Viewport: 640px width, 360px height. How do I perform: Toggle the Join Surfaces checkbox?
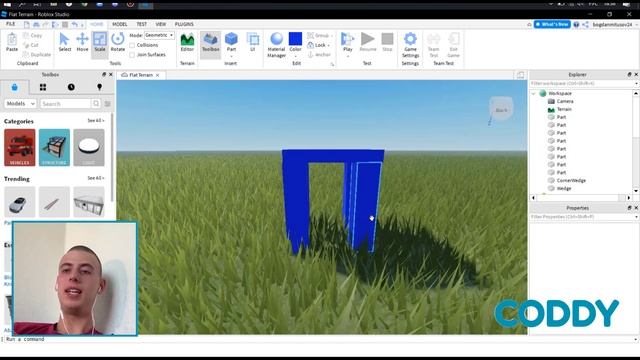(x=132, y=54)
